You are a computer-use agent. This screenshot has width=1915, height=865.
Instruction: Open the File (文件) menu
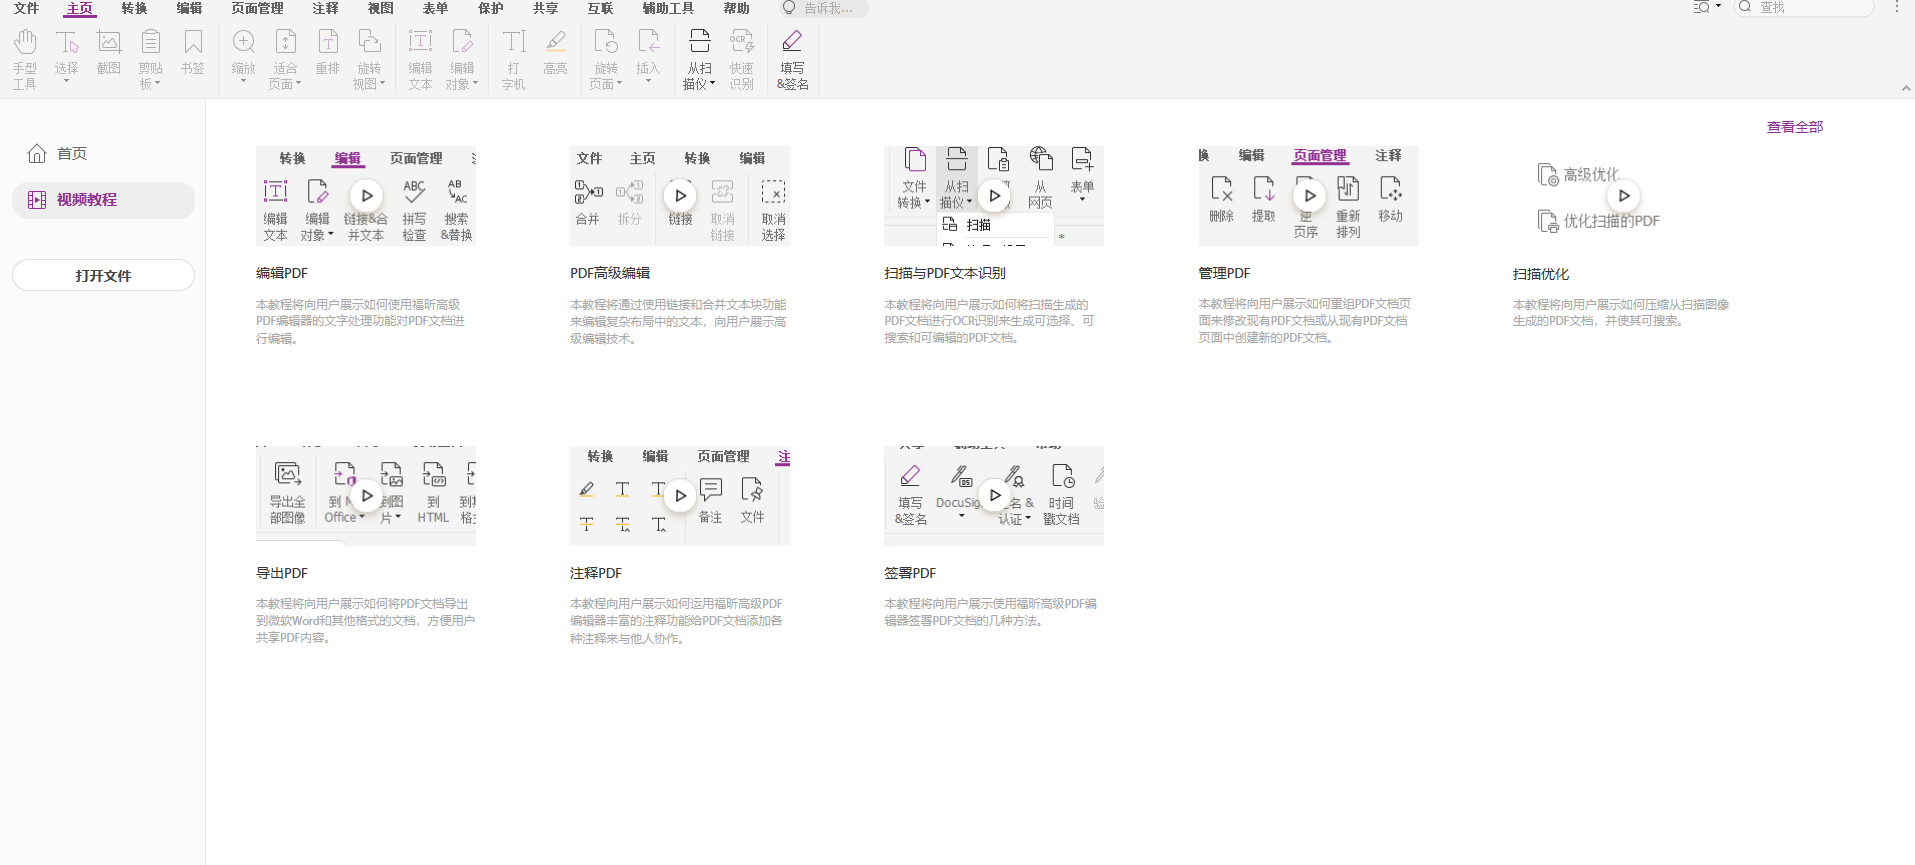pos(26,8)
